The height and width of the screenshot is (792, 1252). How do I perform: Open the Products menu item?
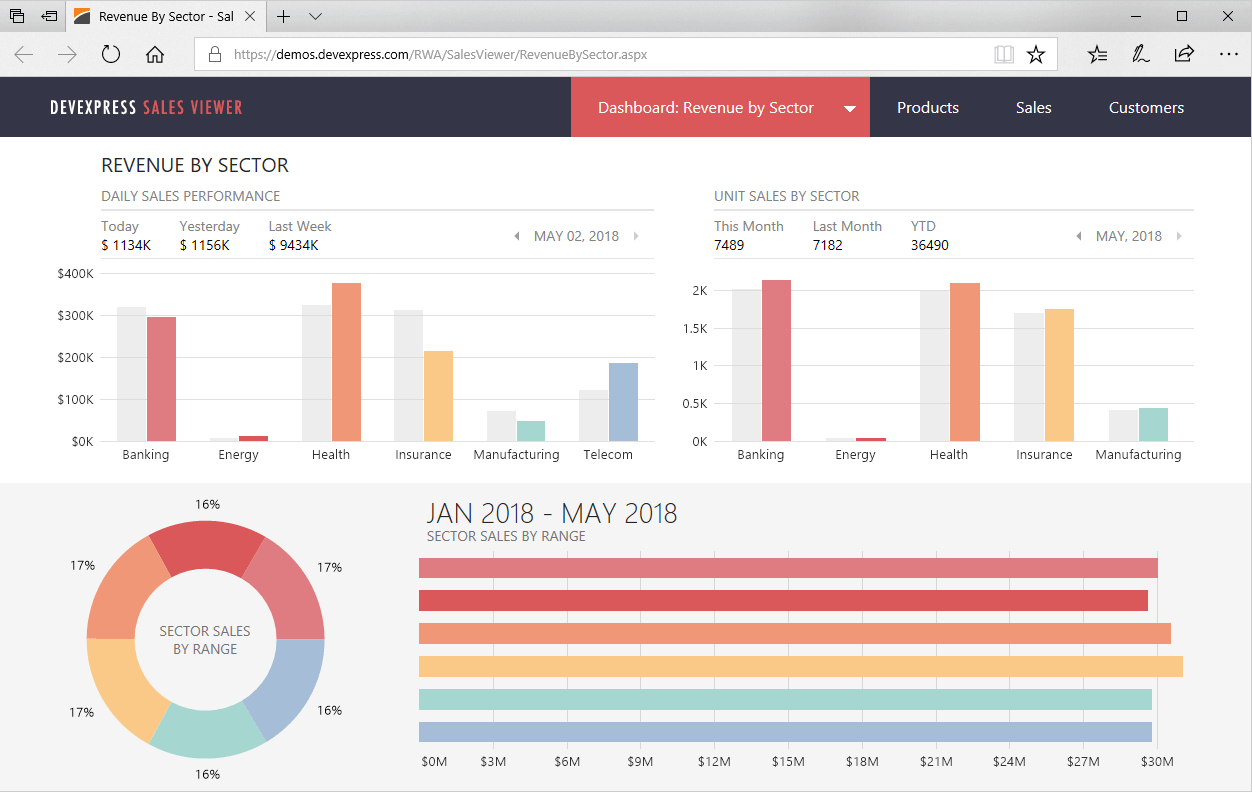point(927,108)
